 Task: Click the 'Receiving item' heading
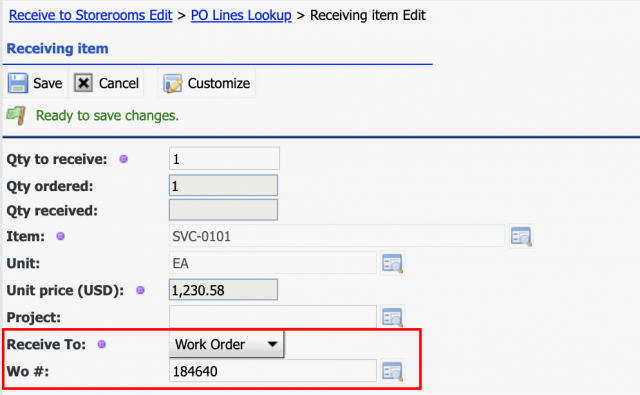[58, 49]
